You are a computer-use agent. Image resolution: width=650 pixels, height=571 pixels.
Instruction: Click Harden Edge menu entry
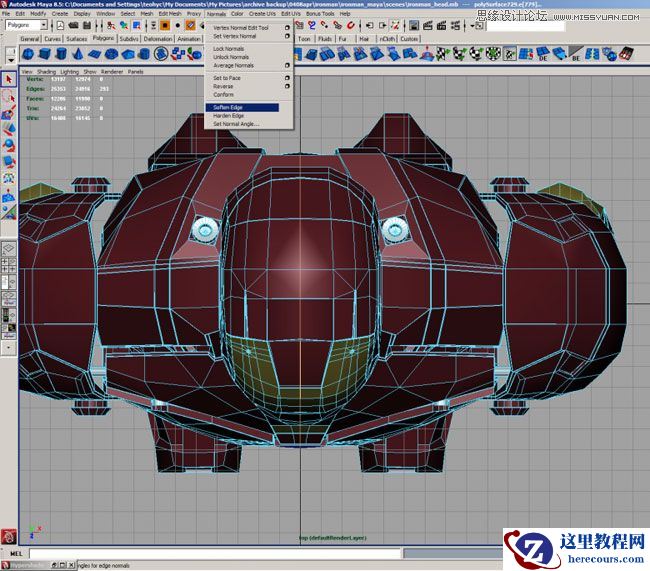(x=229, y=116)
